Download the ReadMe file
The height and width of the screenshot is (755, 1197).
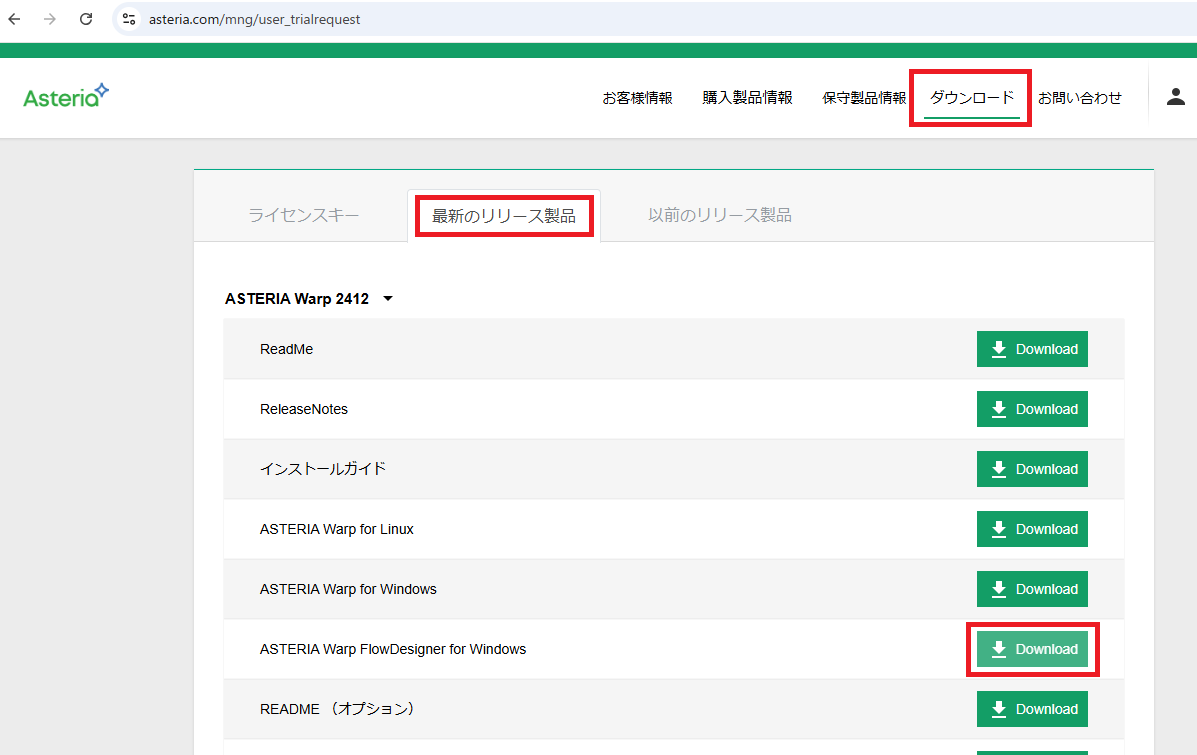[1032, 349]
